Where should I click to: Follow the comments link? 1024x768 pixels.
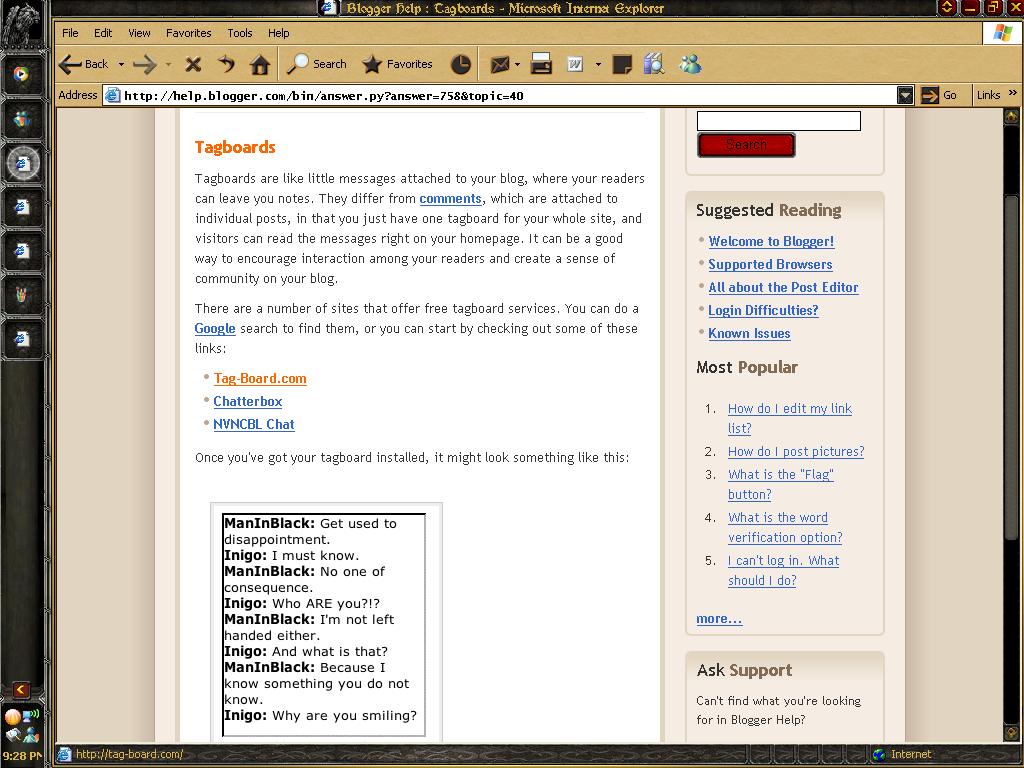(450, 199)
